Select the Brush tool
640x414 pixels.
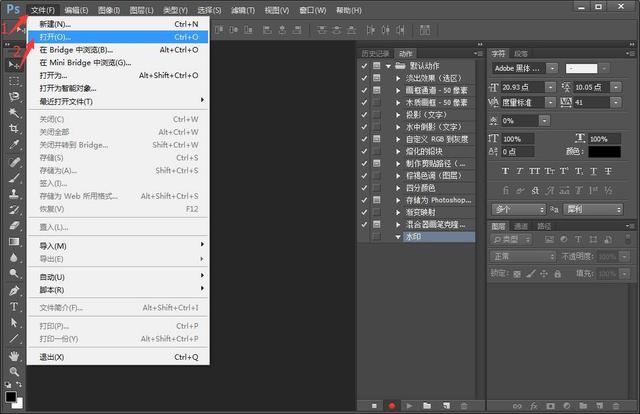pos(13,178)
